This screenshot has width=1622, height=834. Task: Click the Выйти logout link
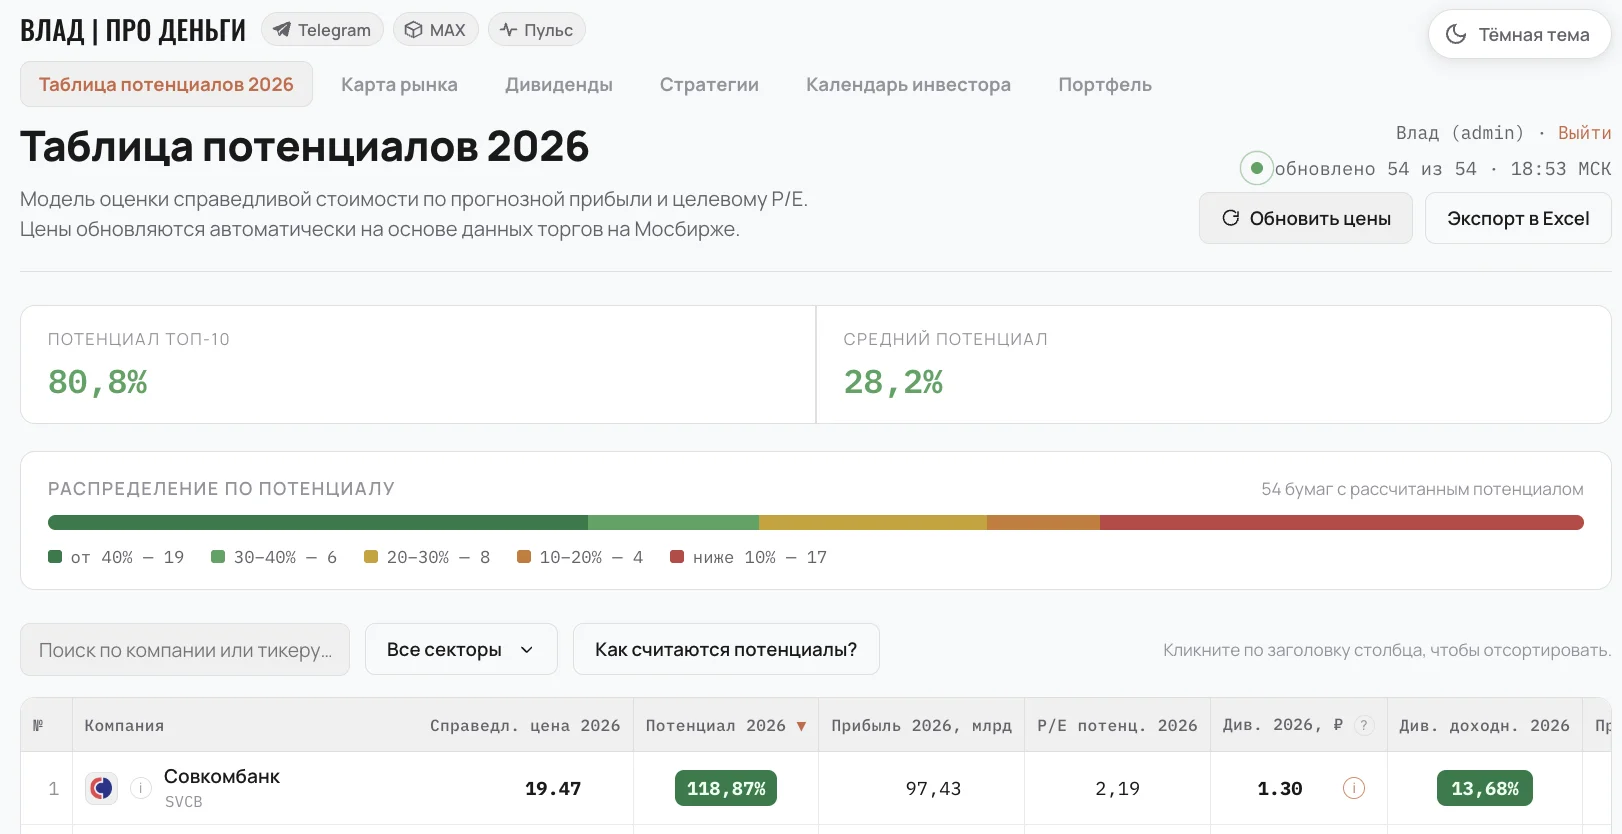1584,133
